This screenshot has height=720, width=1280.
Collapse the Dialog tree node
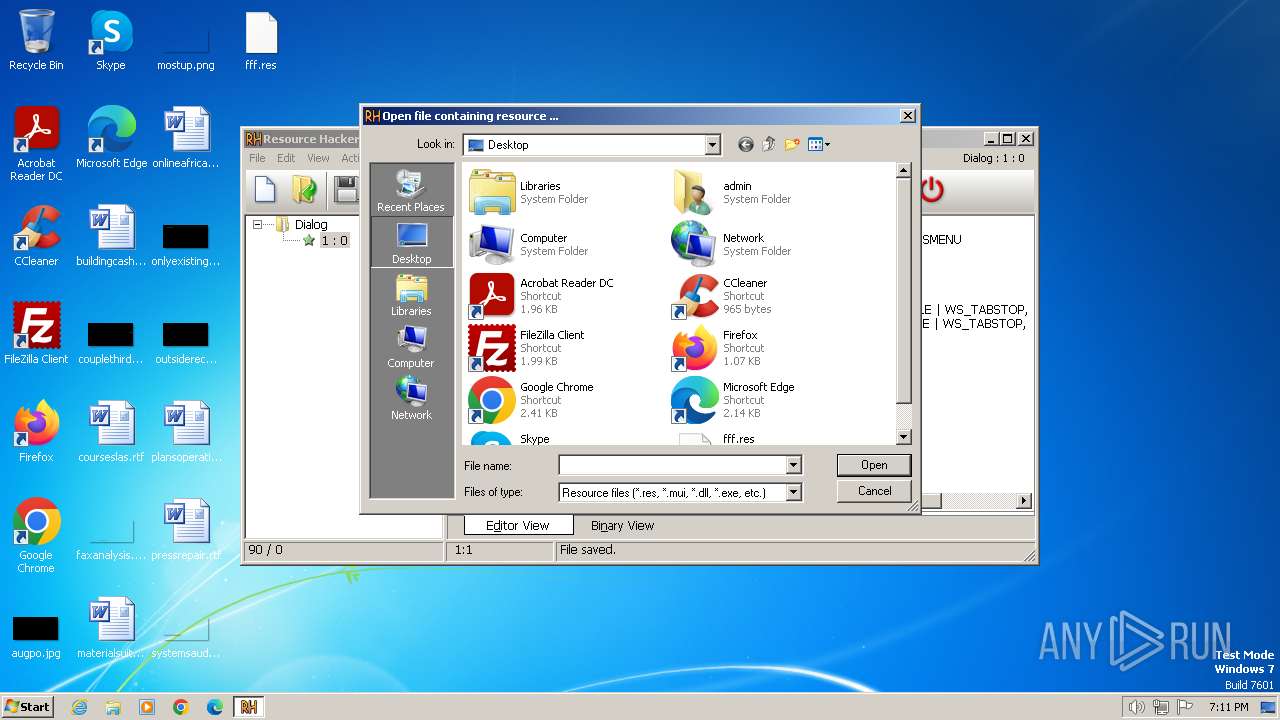[x=257, y=225]
